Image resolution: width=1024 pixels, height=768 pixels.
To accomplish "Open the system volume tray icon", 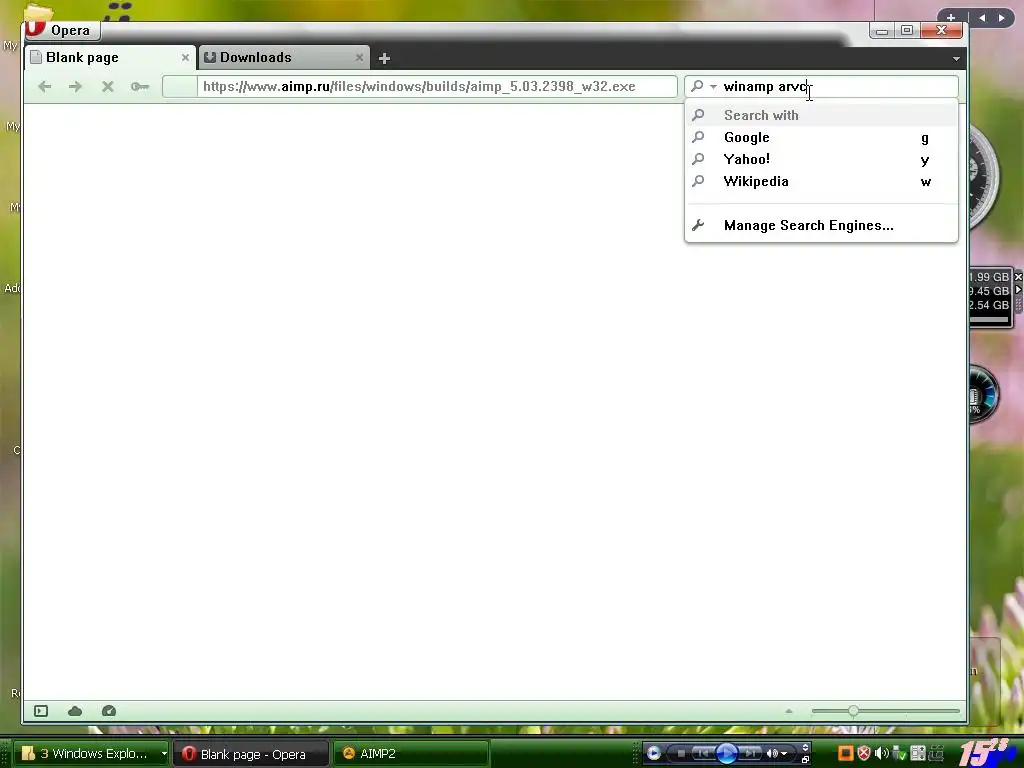I will pyautogui.click(x=881, y=754).
